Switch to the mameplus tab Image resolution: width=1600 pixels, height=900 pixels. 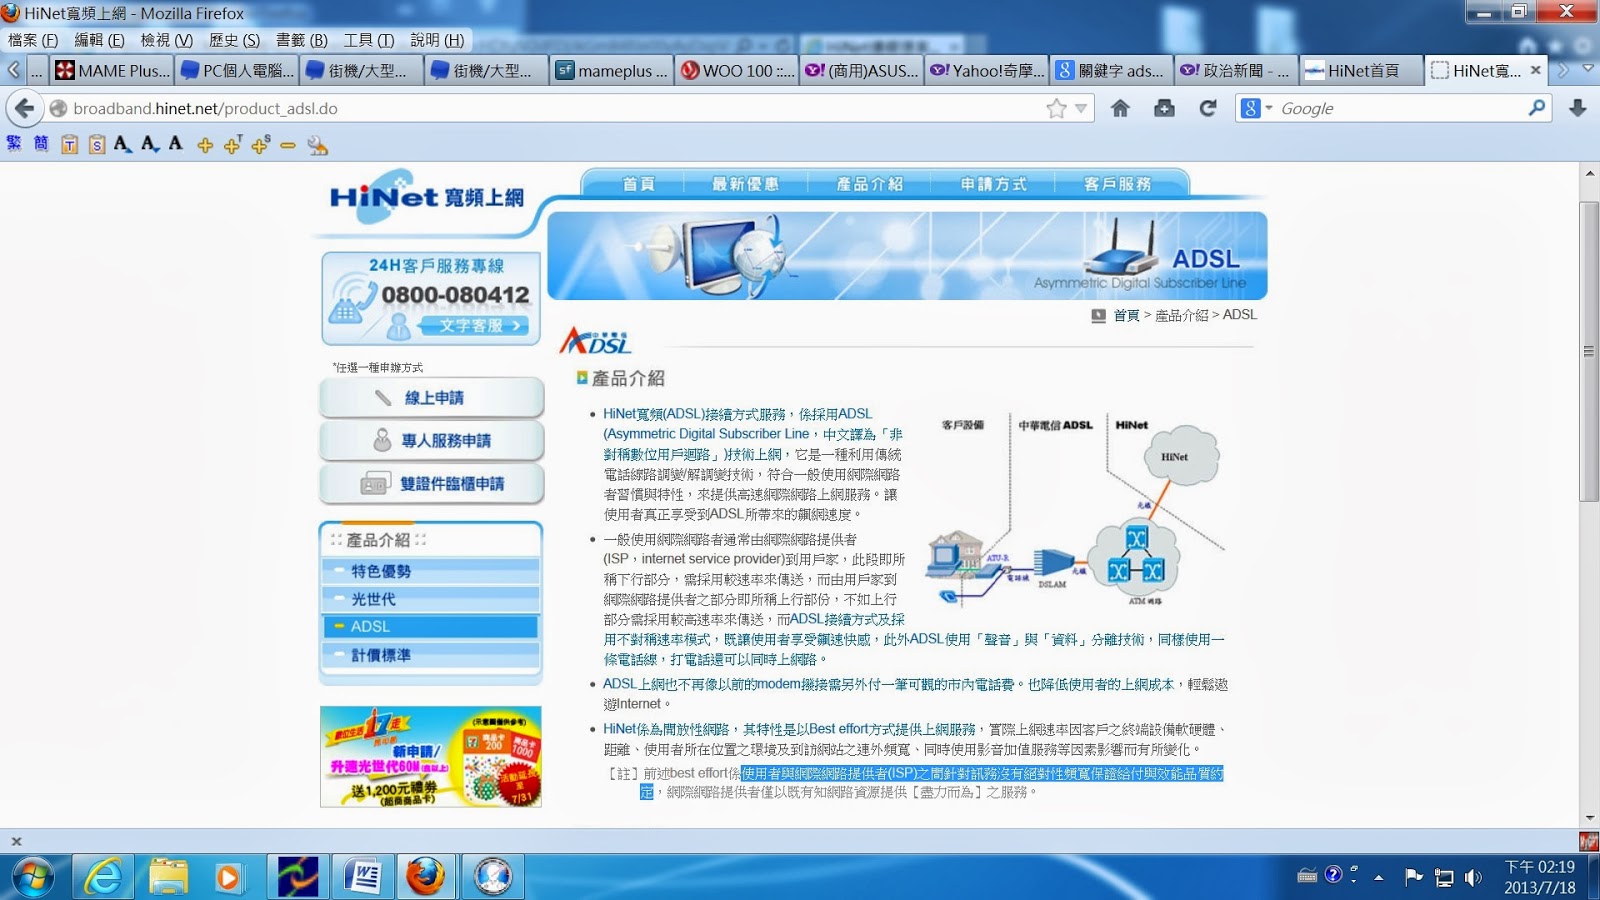coord(613,70)
